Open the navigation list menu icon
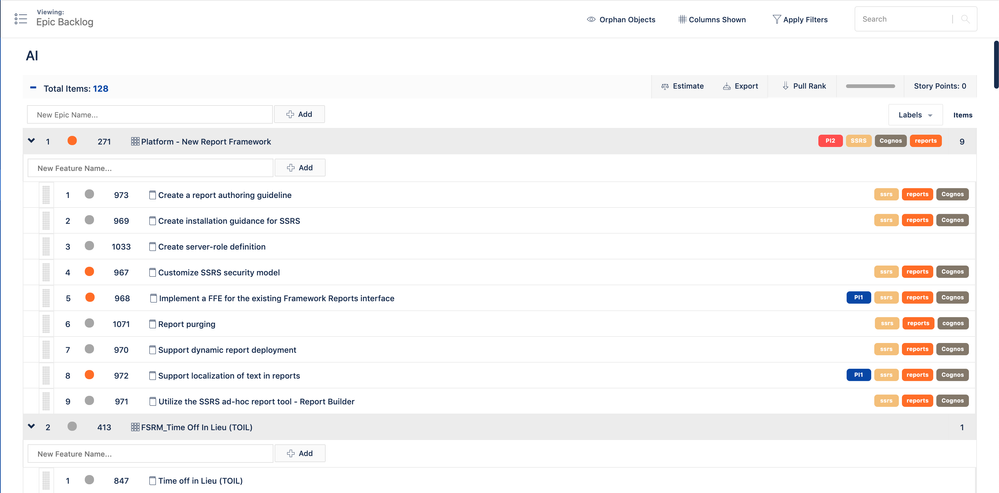Image resolution: width=999 pixels, height=493 pixels. coord(20,18)
